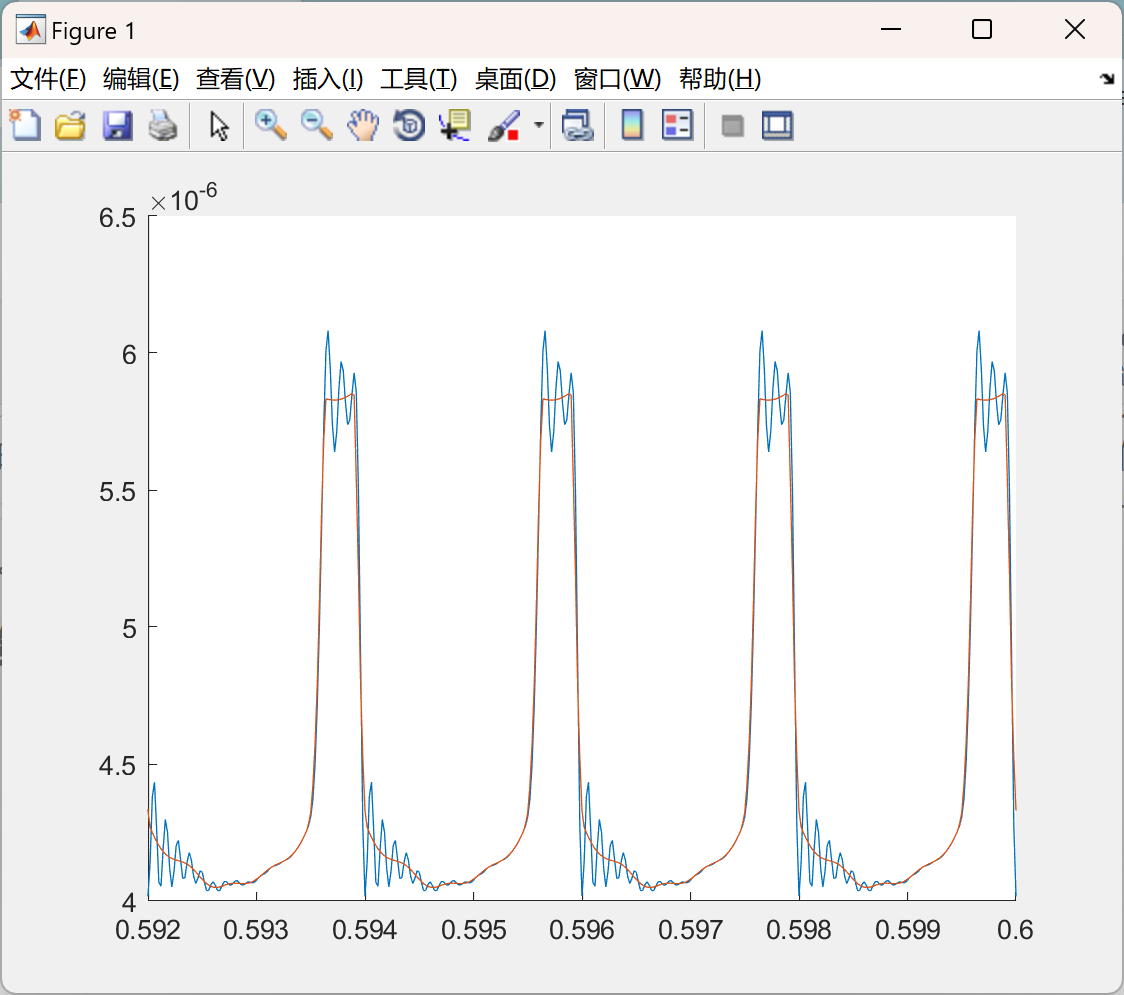Click the x-axis tick label 0.6
The width and height of the screenshot is (1124, 995).
[x=1015, y=930]
